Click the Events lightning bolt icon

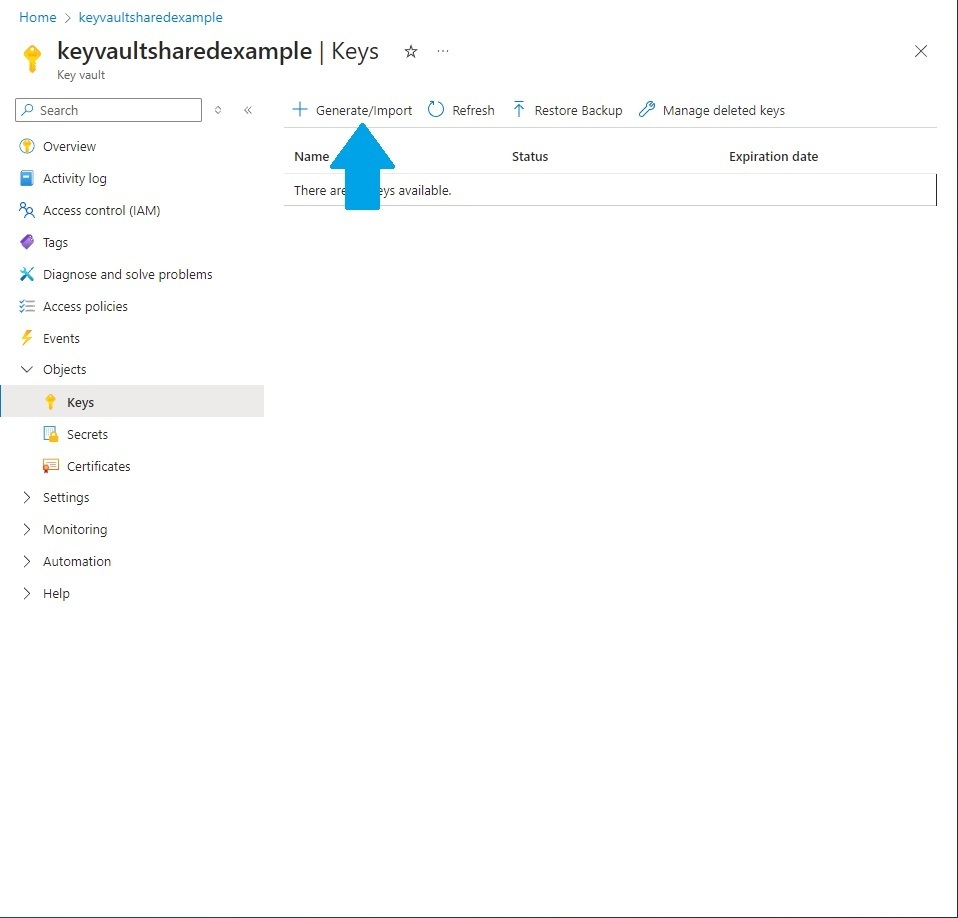tap(27, 338)
